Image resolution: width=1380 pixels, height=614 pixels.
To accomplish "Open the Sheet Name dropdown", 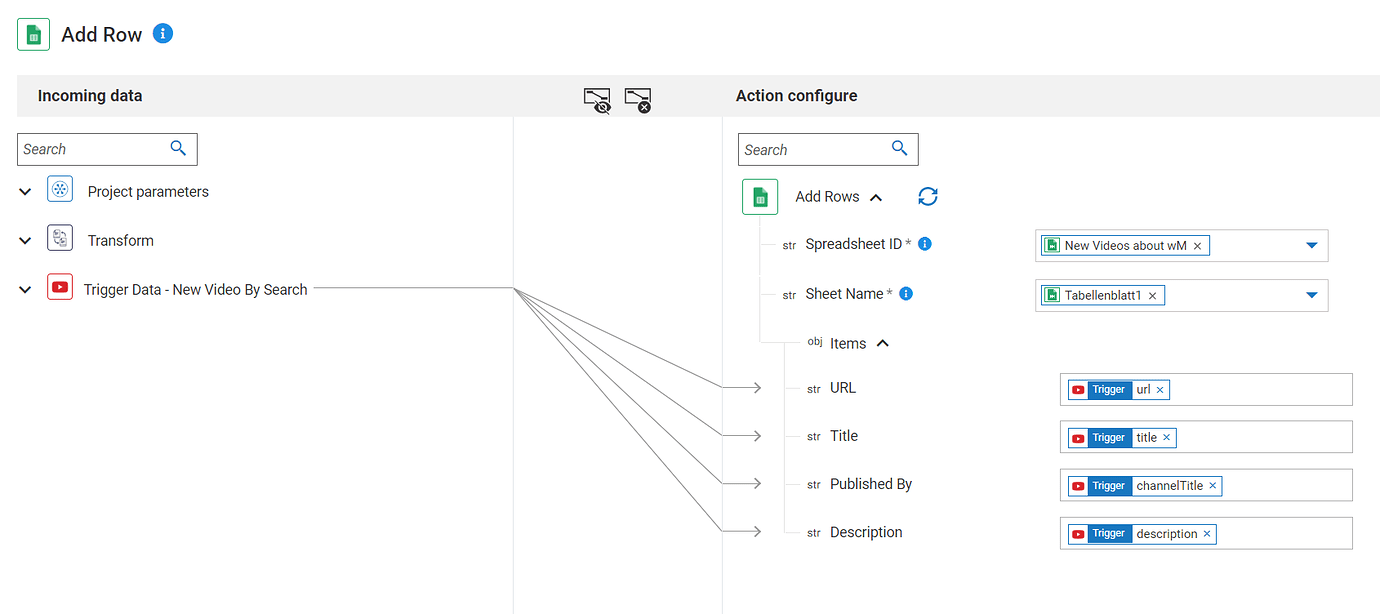I will [x=1311, y=295].
